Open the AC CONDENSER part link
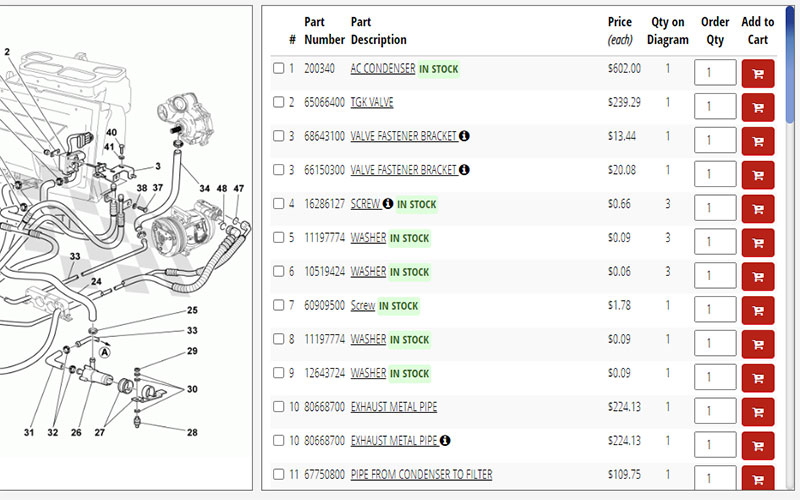This screenshot has height=500, width=800. (383, 69)
